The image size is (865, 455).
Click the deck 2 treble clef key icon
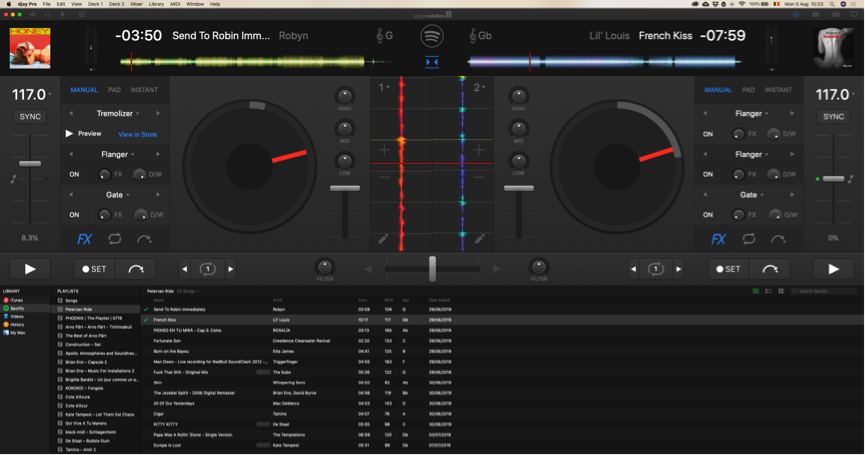[x=473, y=36]
